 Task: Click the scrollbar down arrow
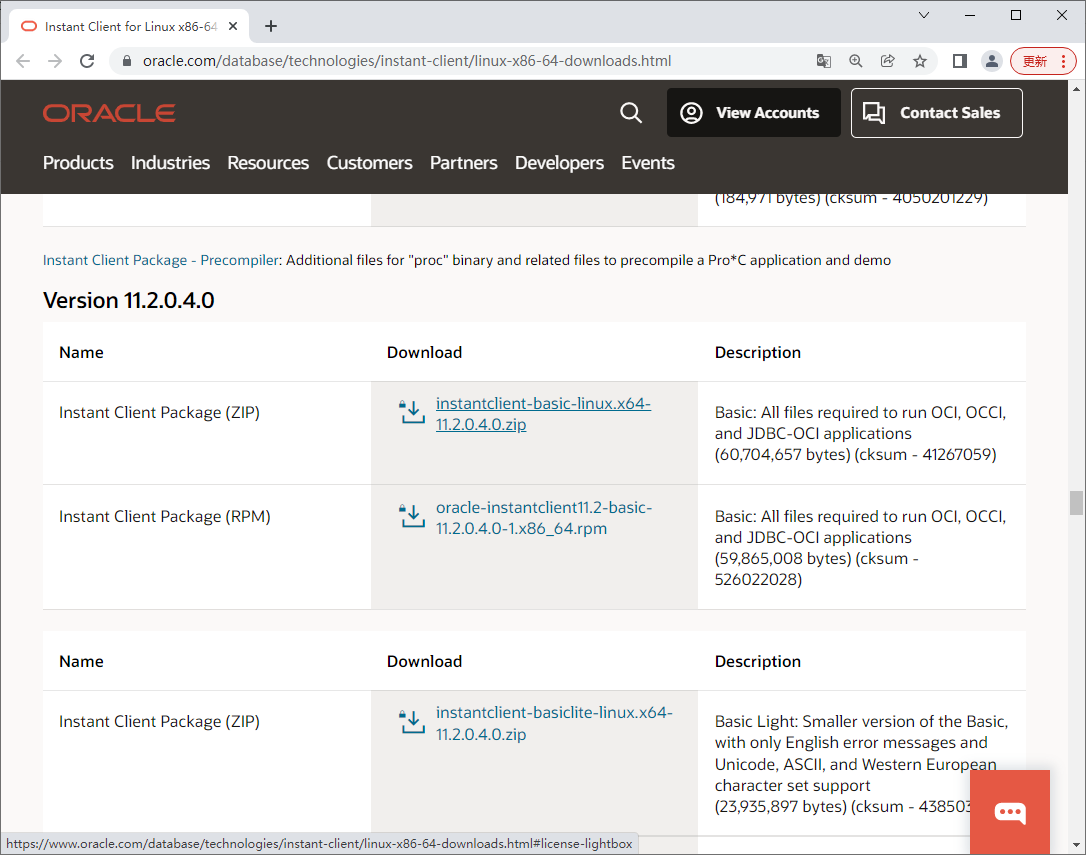coord(1076,845)
